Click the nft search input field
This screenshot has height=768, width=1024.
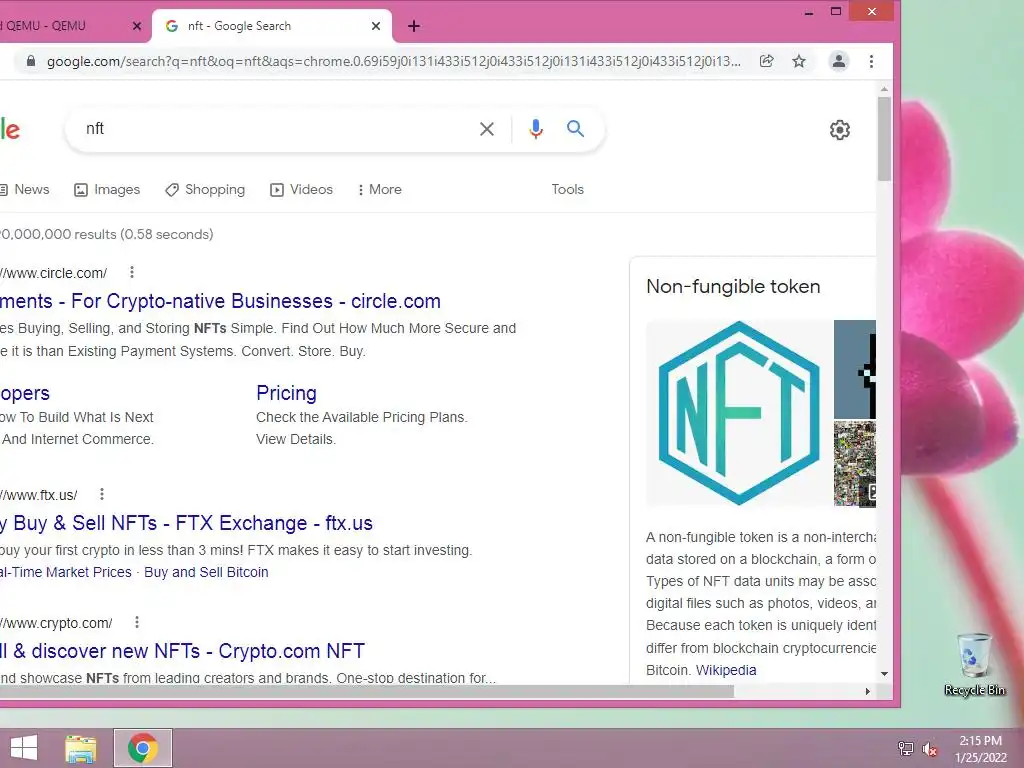(274, 129)
